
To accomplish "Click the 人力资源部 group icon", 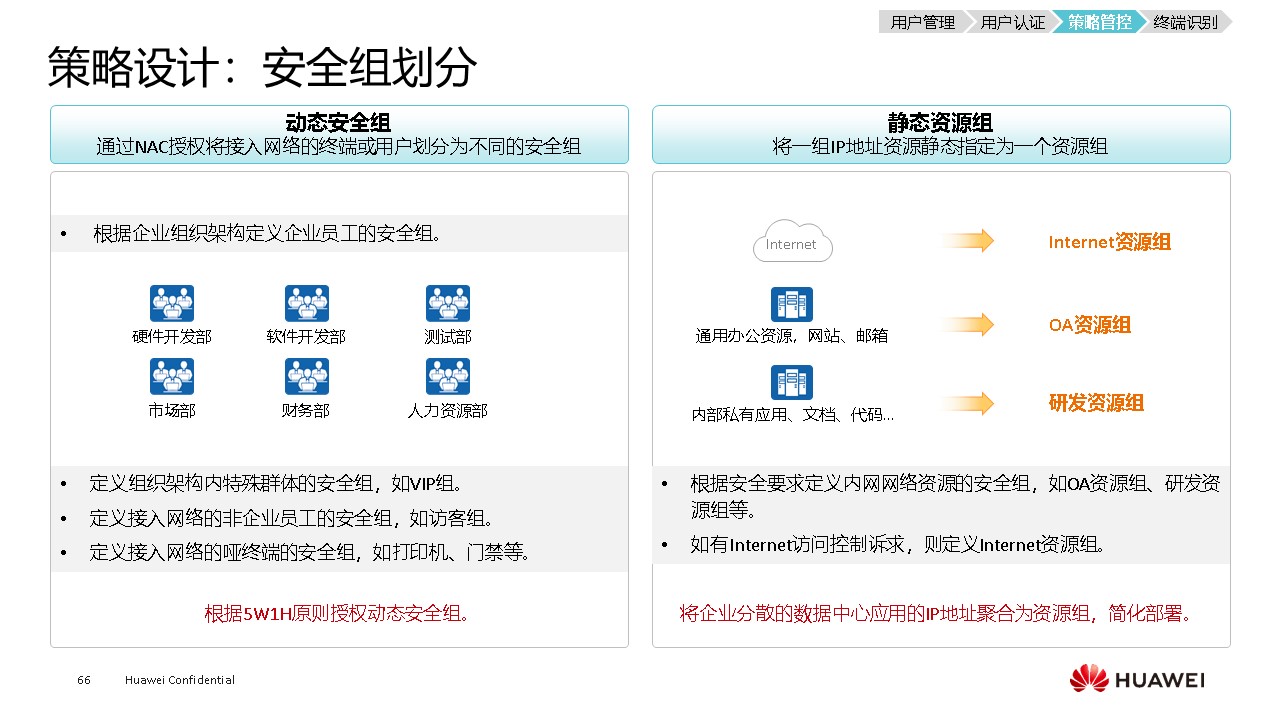I will (447, 377).
